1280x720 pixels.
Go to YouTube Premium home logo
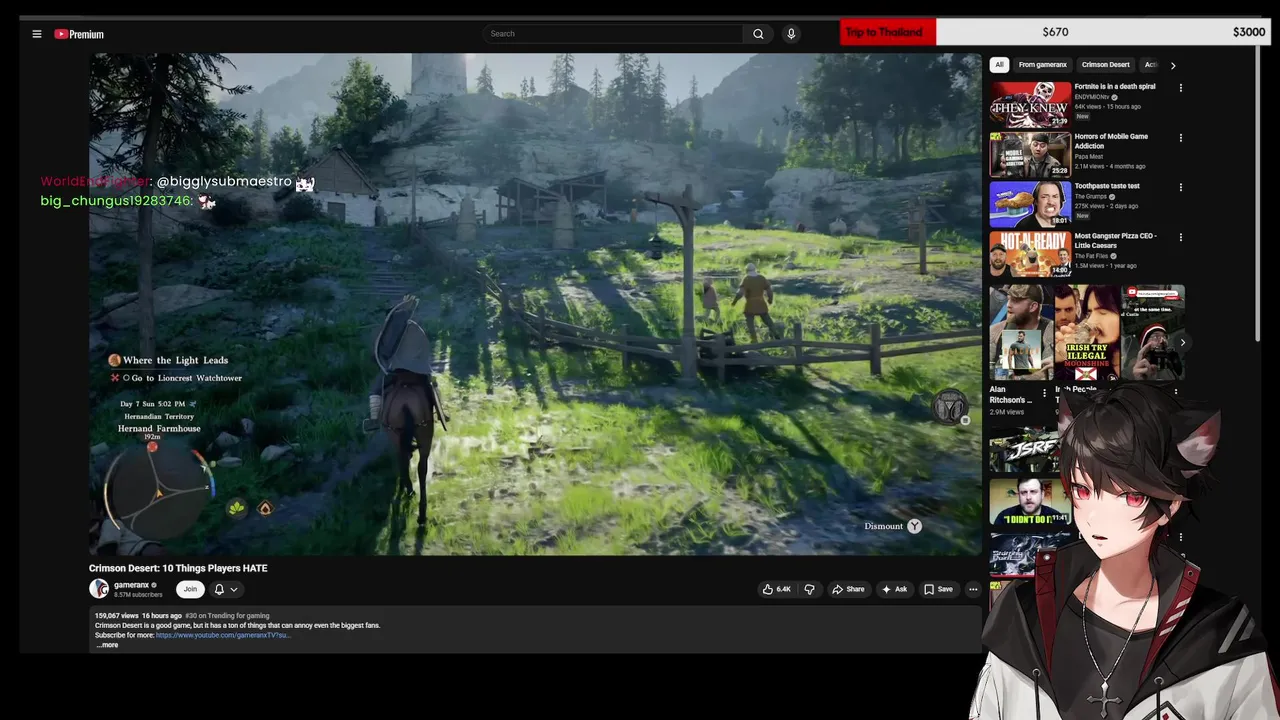(x=79, y=34)
